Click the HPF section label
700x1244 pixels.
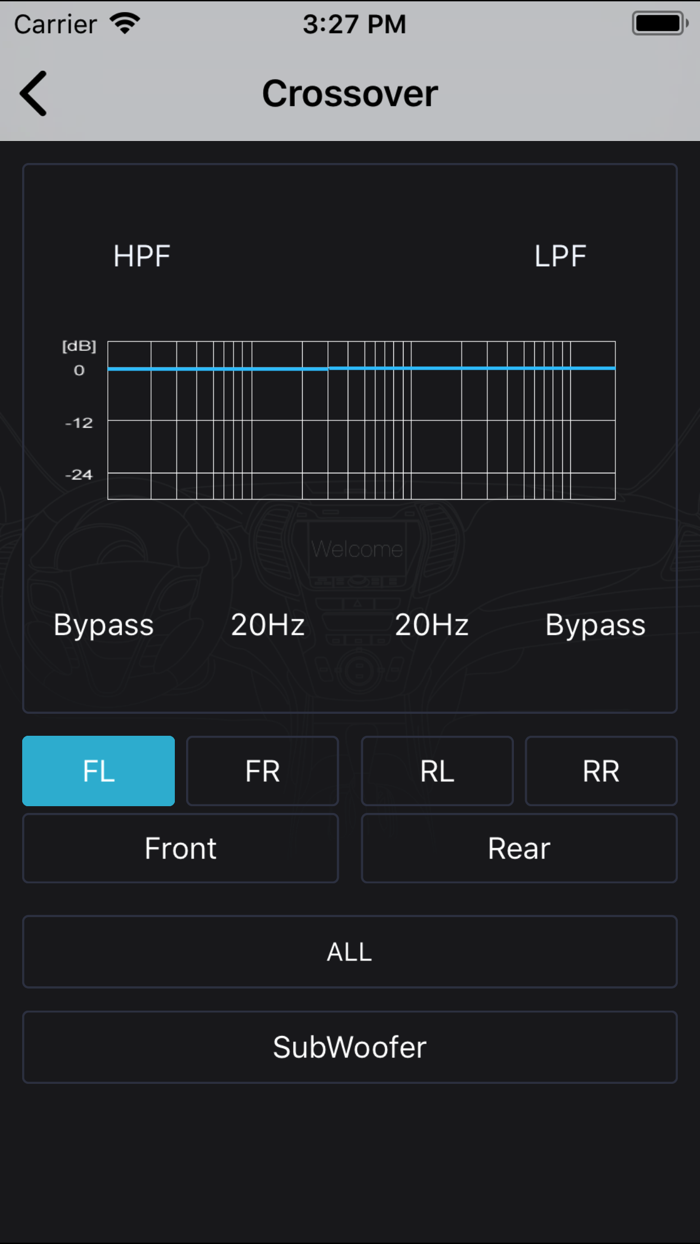[141, 256]
